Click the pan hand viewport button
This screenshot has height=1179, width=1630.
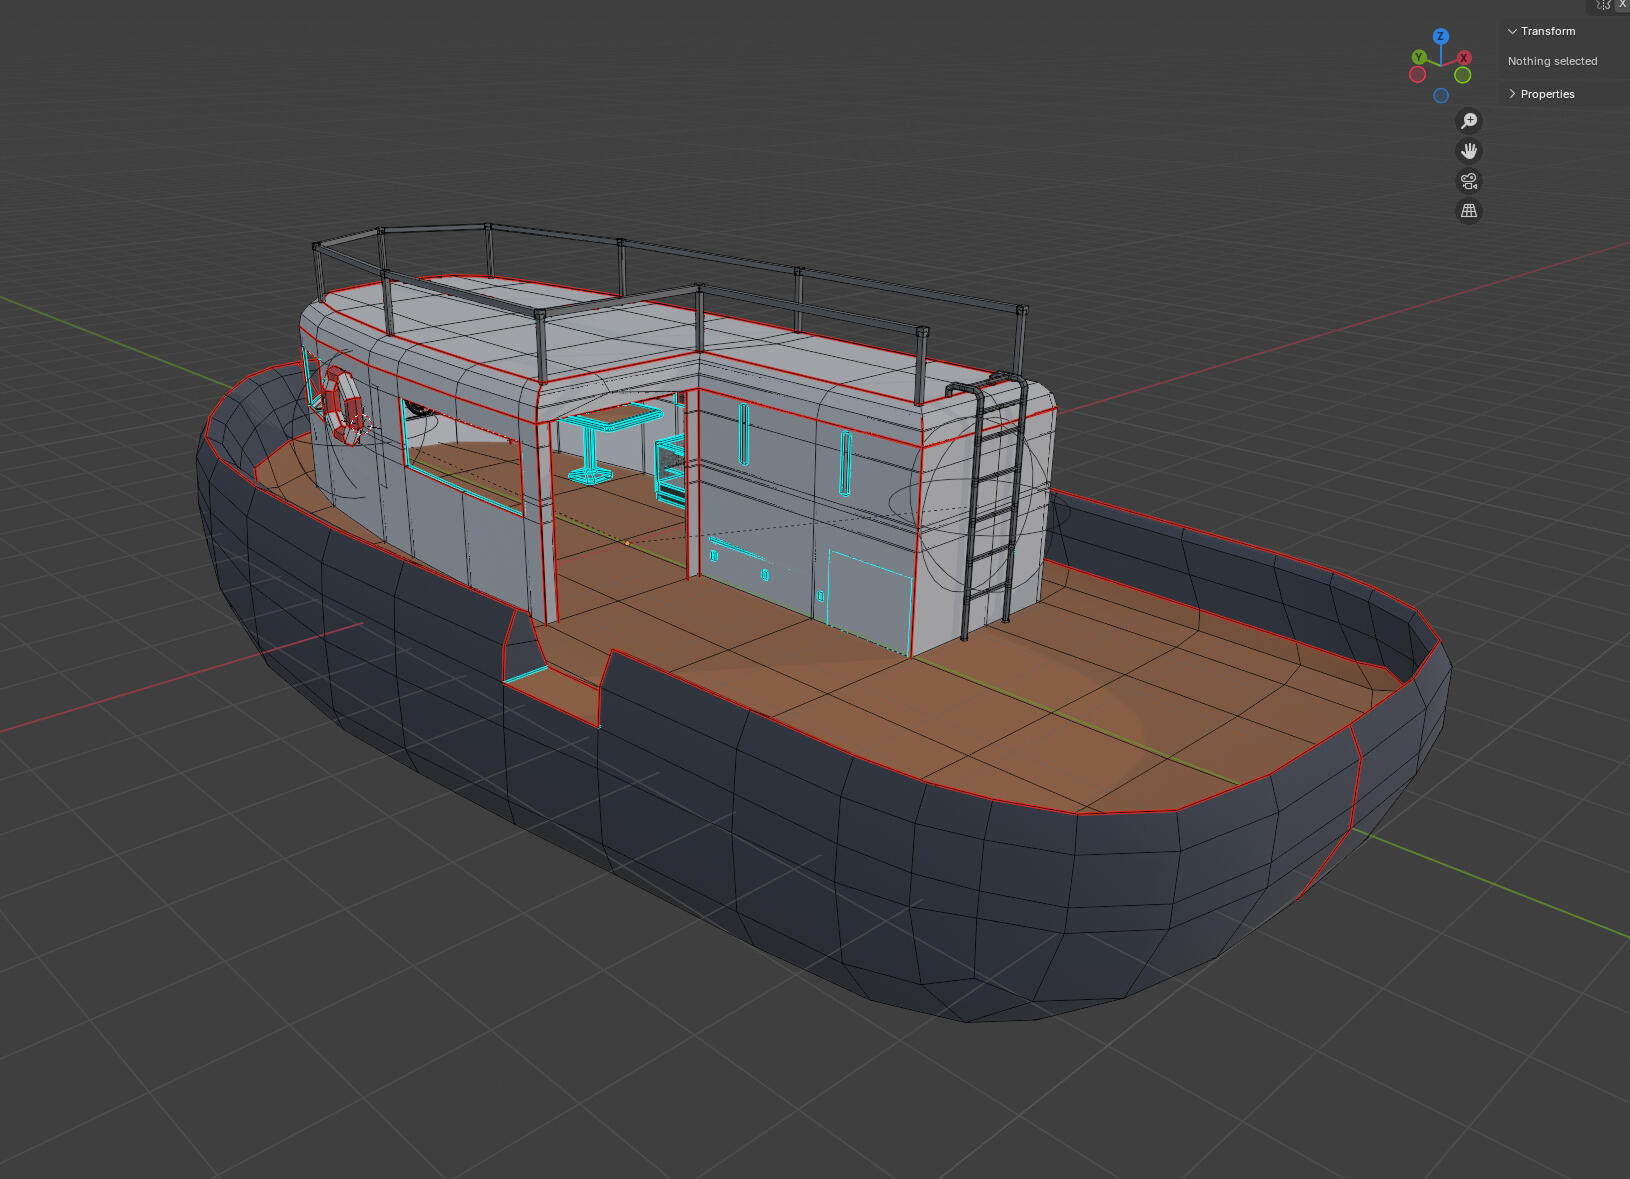pos(1468,151)
